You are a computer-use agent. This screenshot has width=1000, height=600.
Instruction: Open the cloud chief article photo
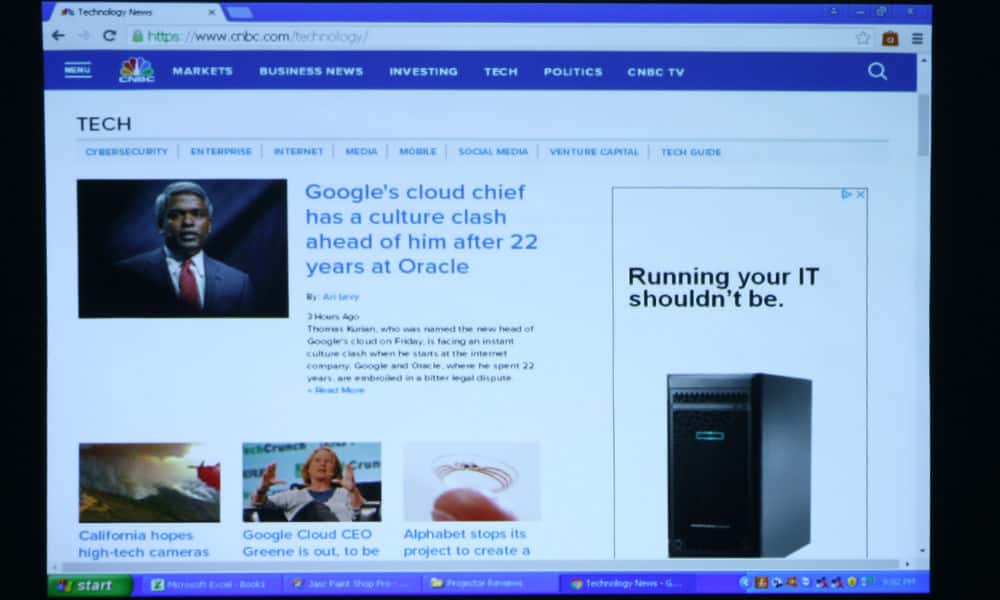[x=183, y=249]
